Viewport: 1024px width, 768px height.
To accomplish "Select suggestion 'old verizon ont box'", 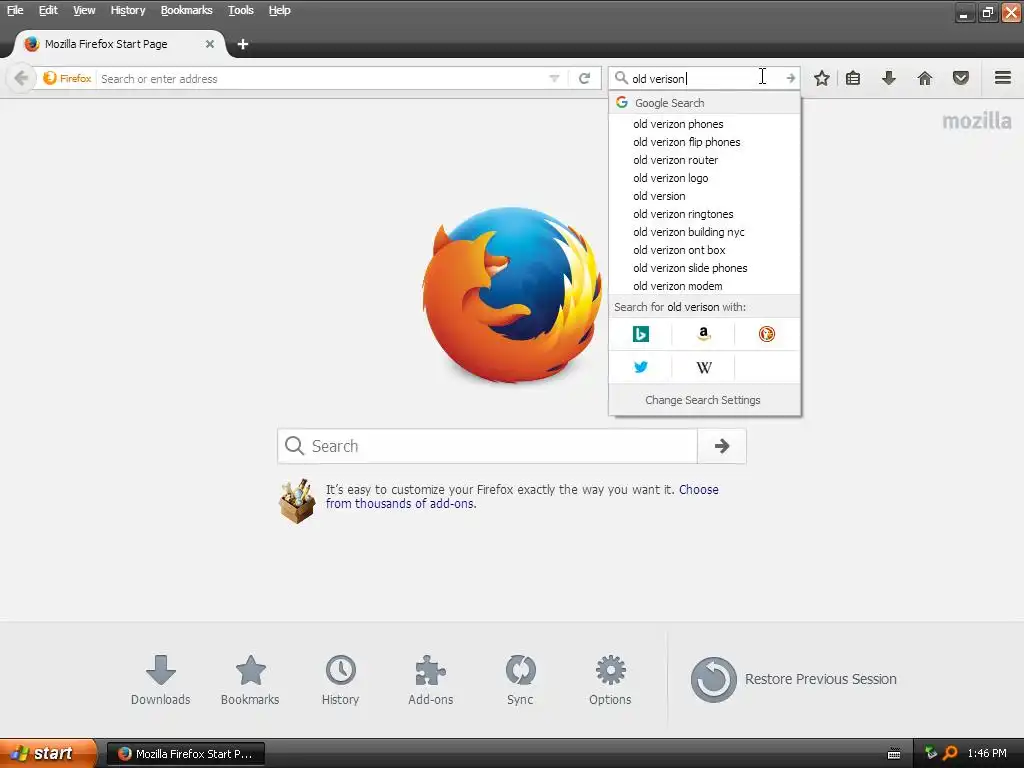I will [x=704, y=250].
